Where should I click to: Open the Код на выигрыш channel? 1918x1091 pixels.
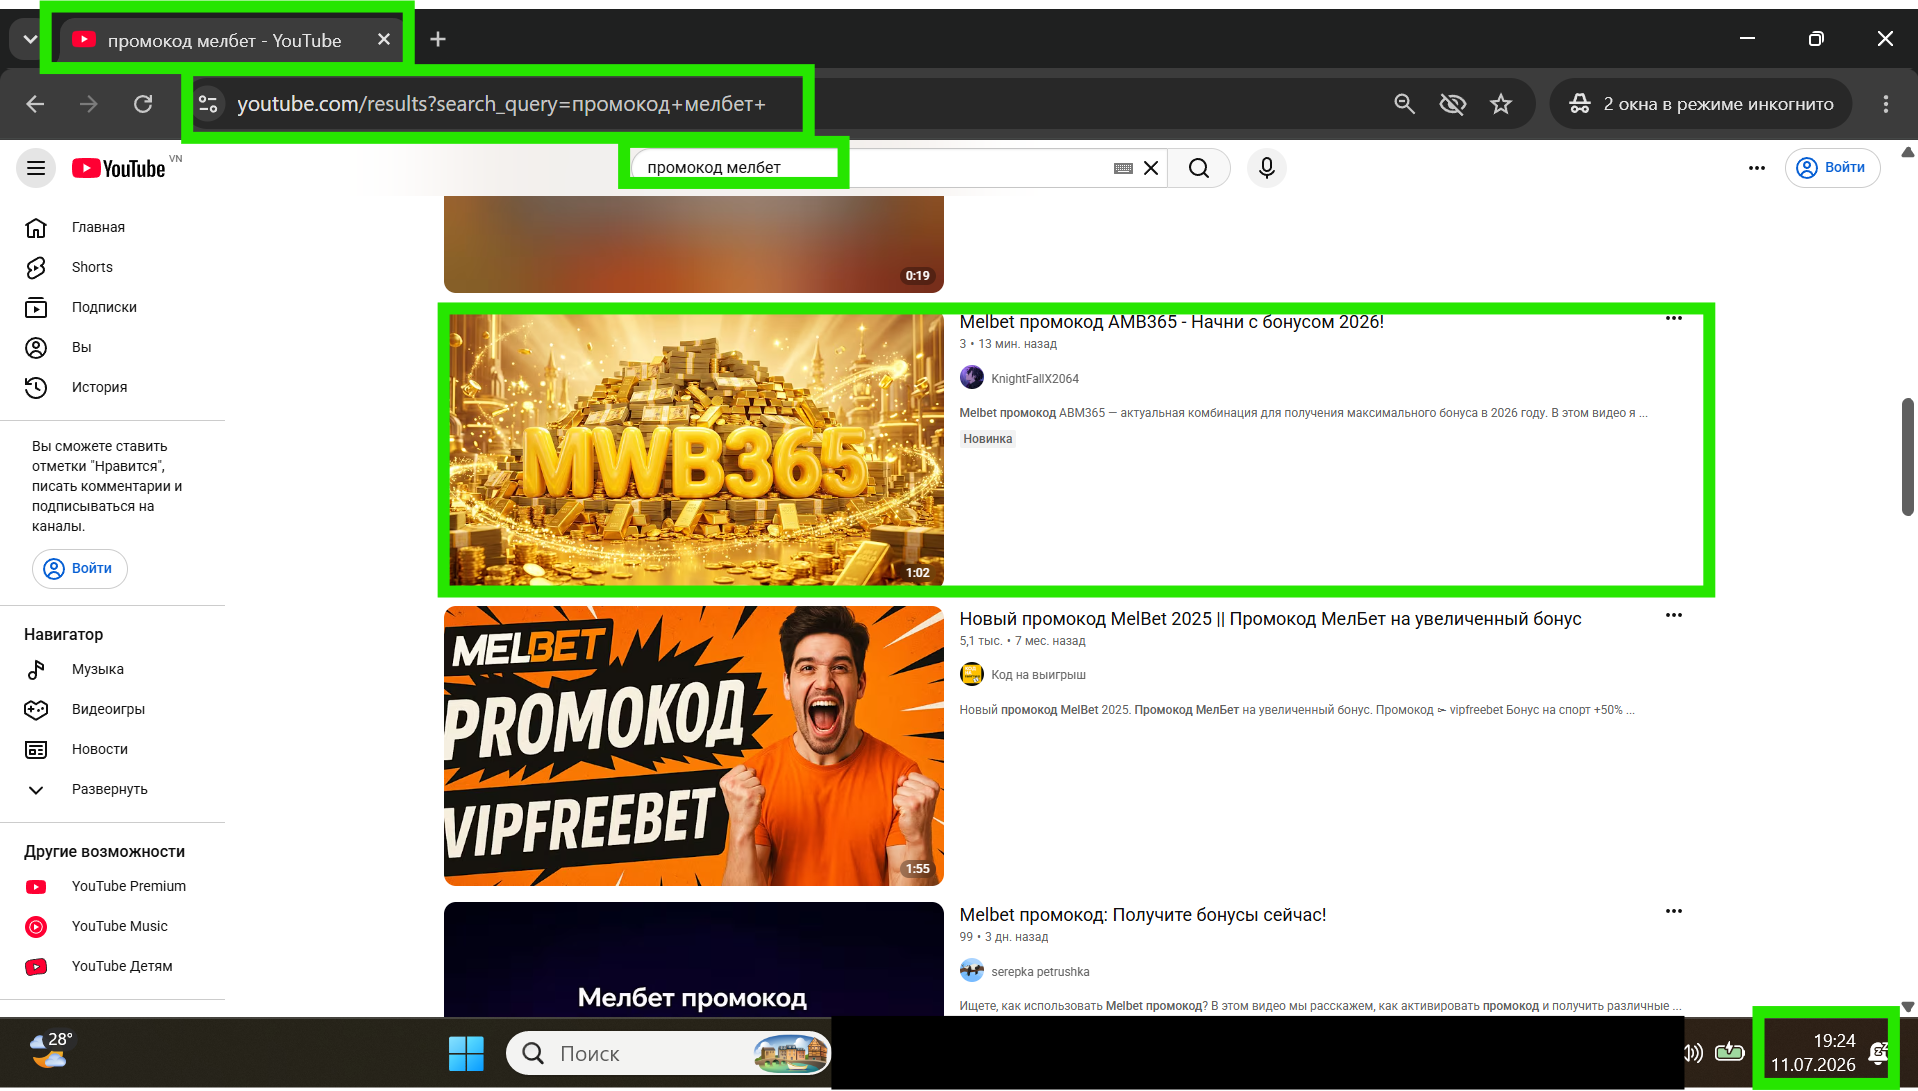click(1038, 675)
